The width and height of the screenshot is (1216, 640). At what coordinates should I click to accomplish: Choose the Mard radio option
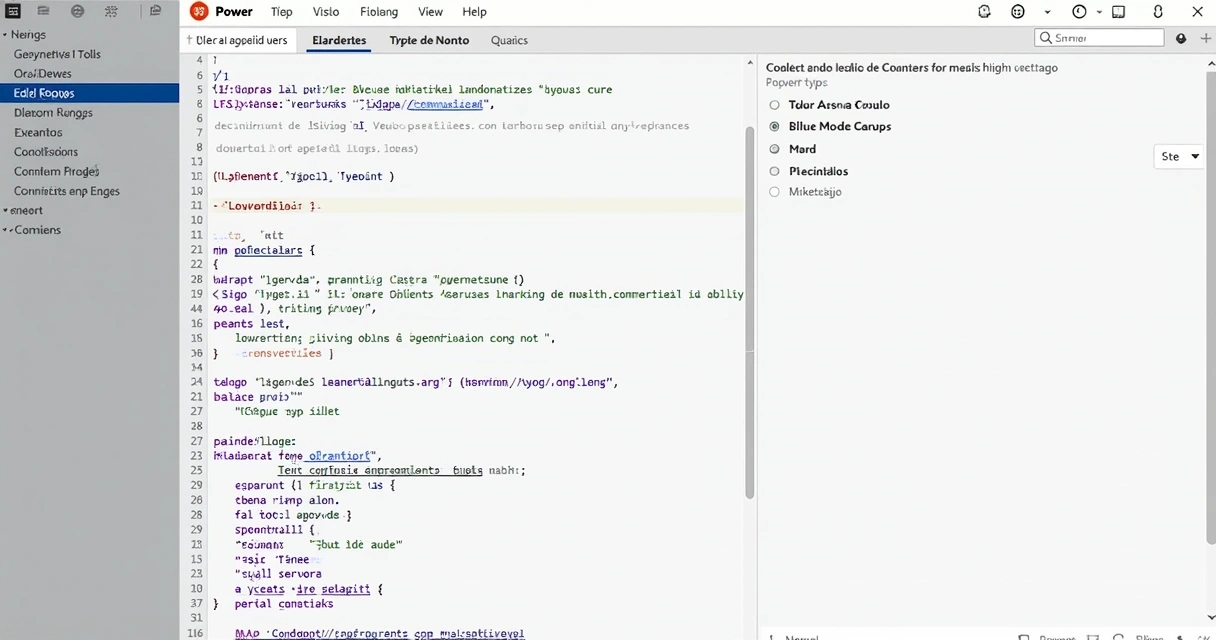point(774,149)
